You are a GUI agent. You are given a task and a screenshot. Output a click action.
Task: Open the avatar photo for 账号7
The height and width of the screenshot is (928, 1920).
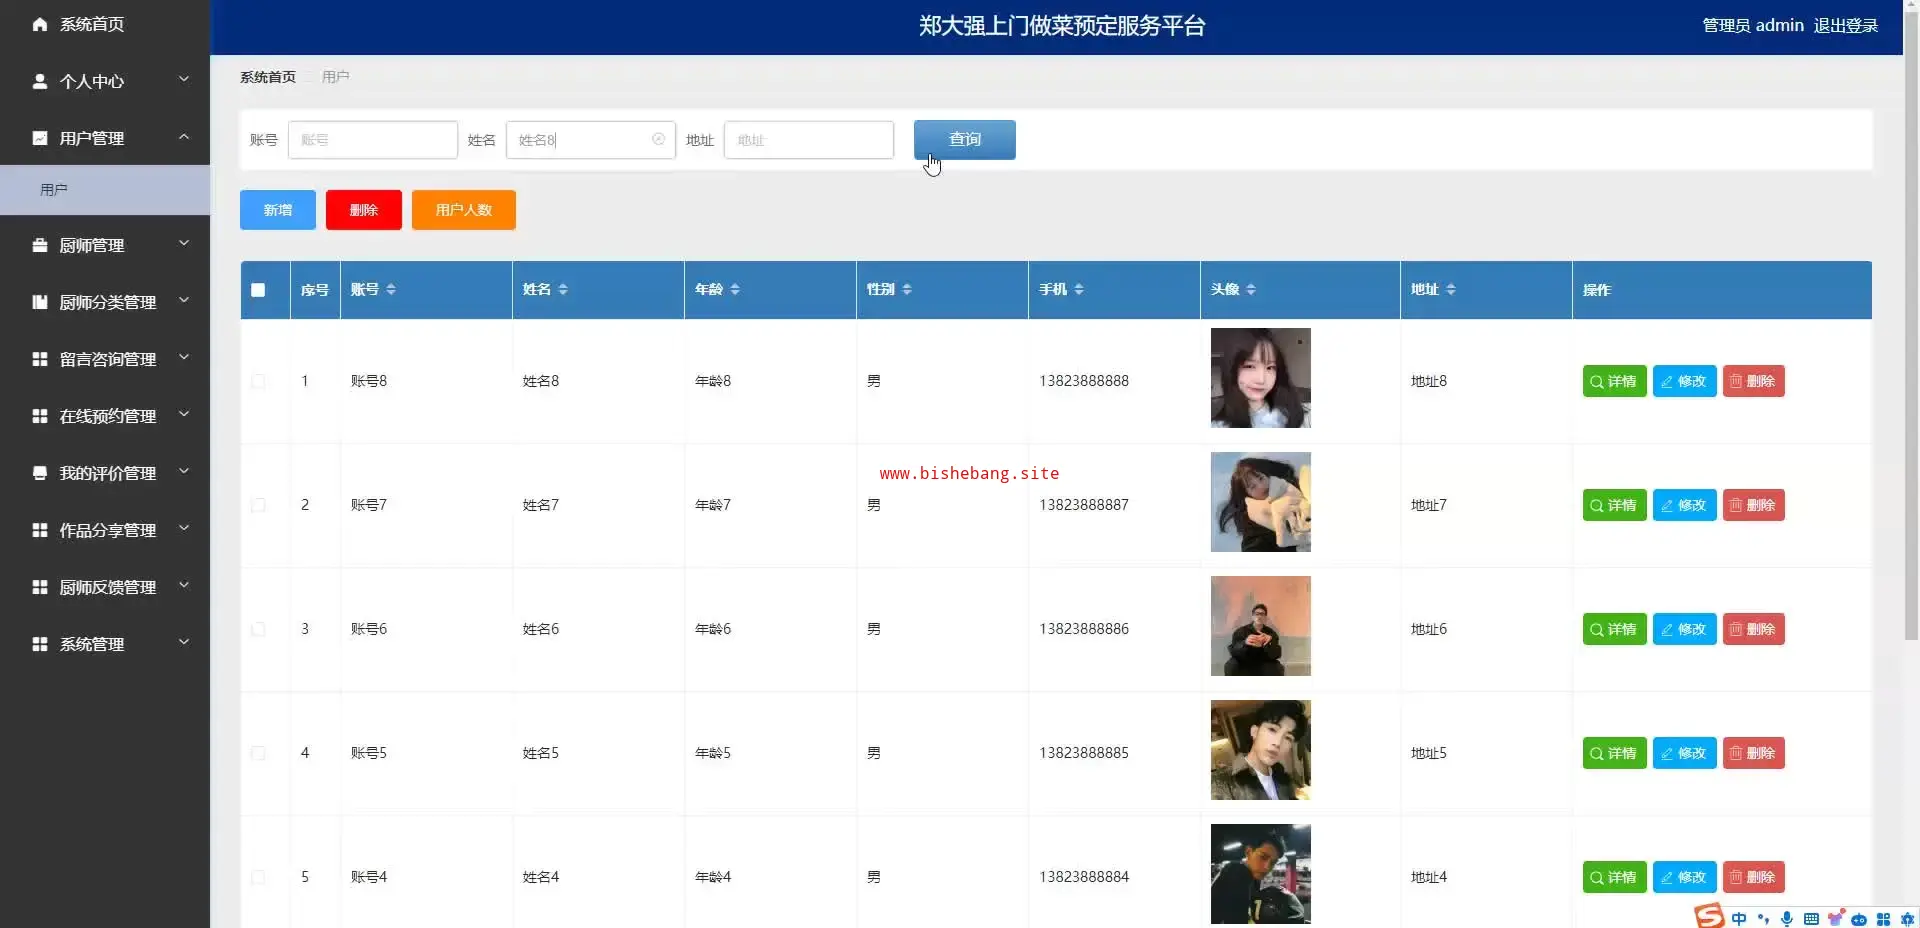pos(1261,502)
